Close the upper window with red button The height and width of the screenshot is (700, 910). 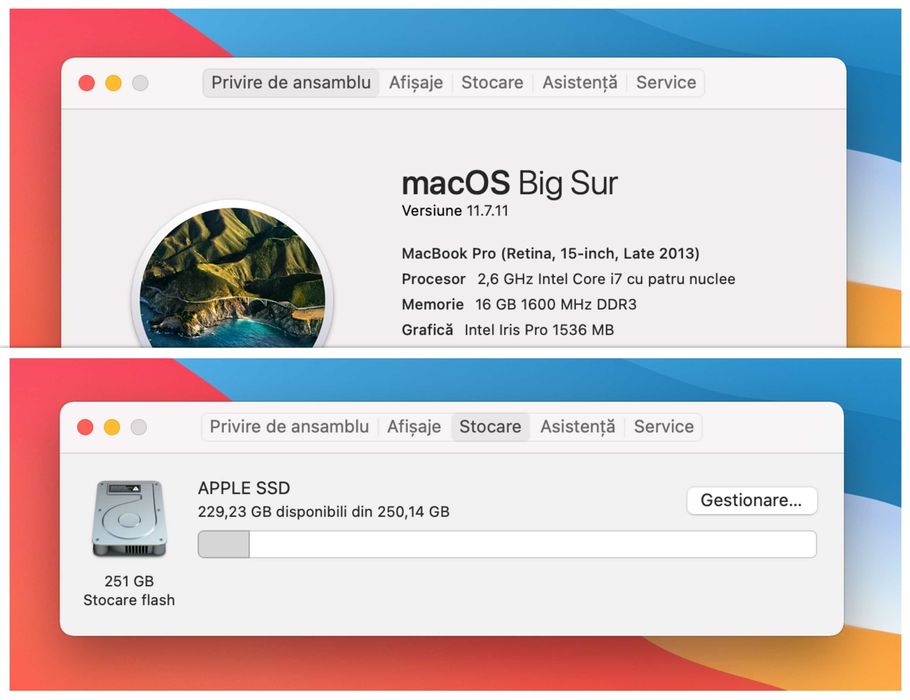coord(86,83)
